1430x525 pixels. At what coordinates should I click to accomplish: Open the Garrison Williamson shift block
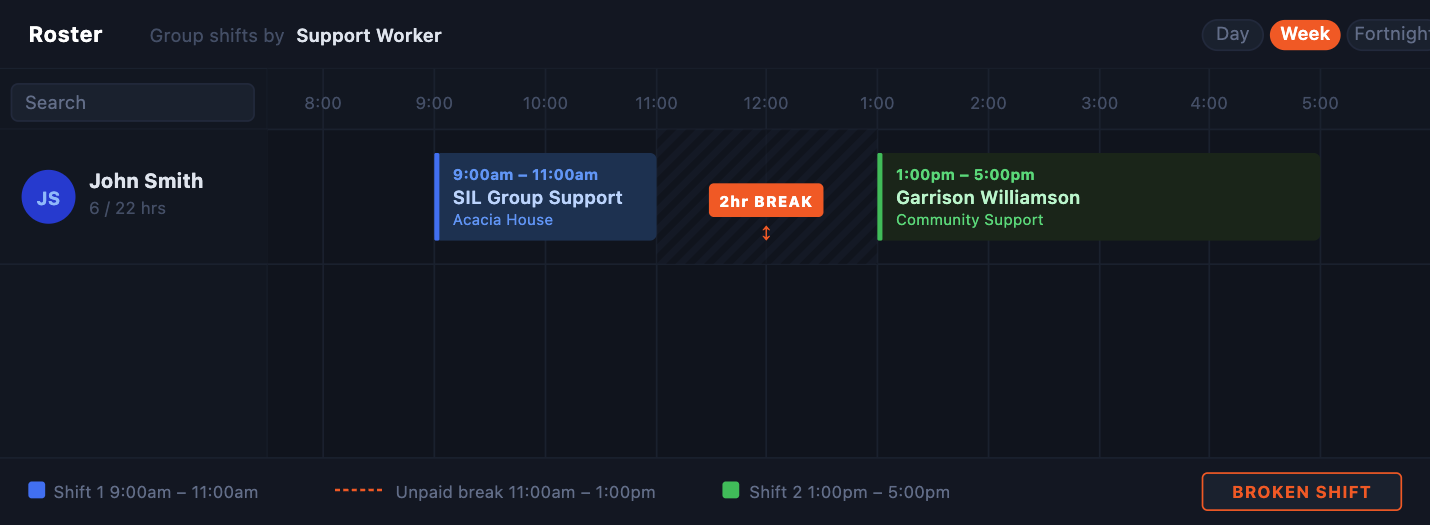click(1098, 197)
